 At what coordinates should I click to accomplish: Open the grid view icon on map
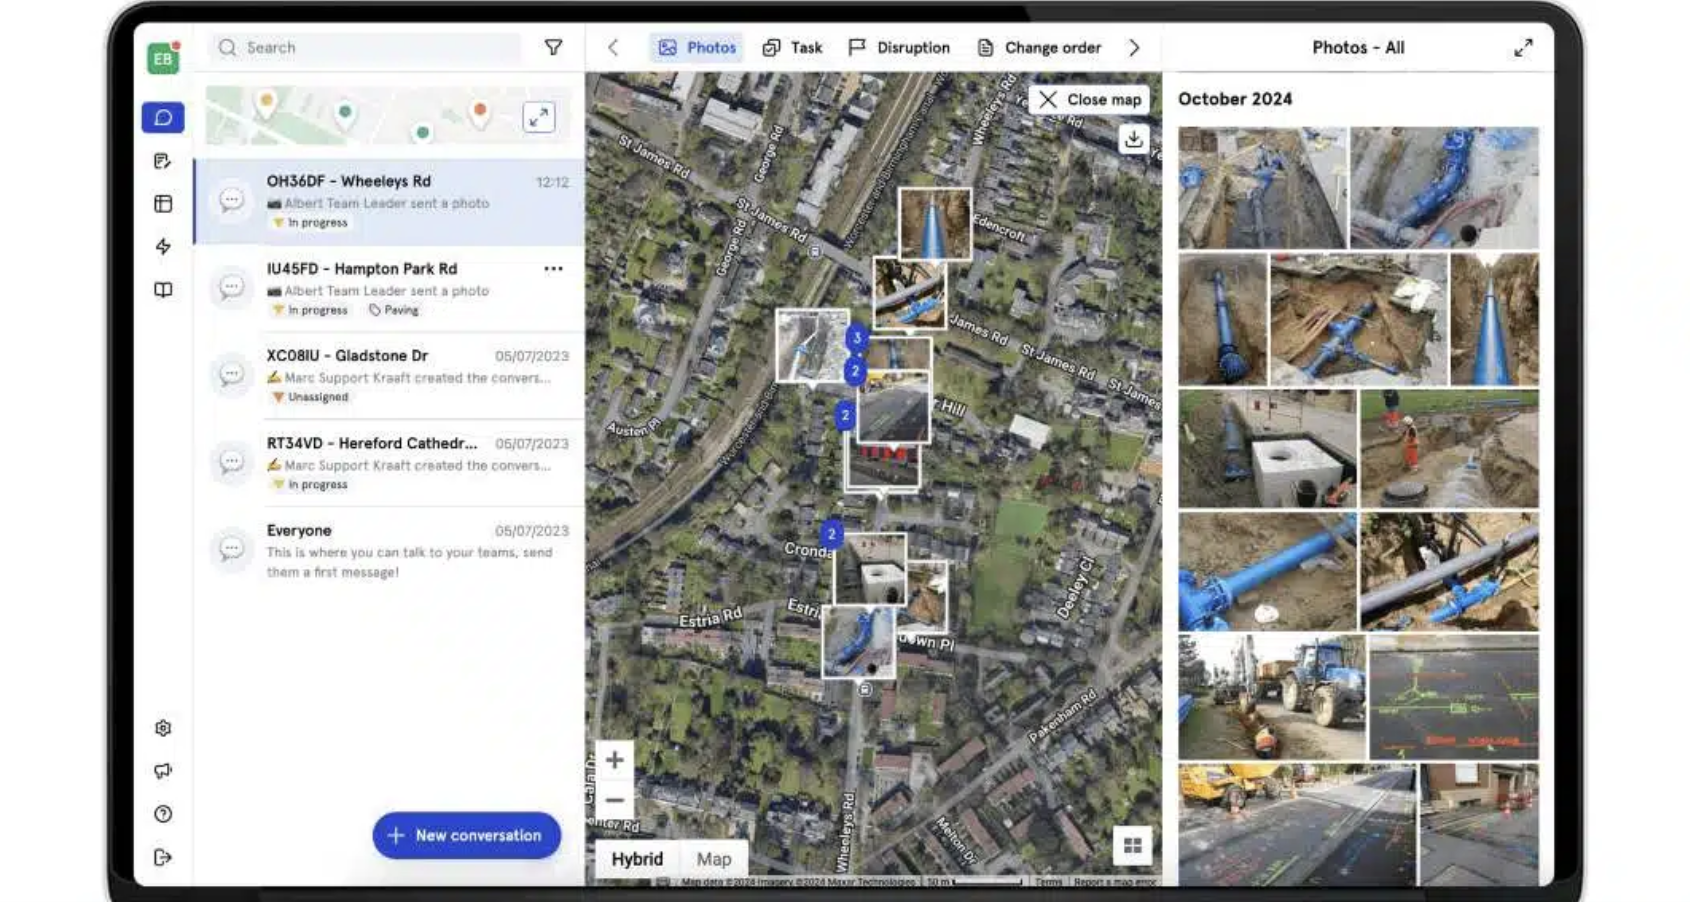pos(1132,846)
